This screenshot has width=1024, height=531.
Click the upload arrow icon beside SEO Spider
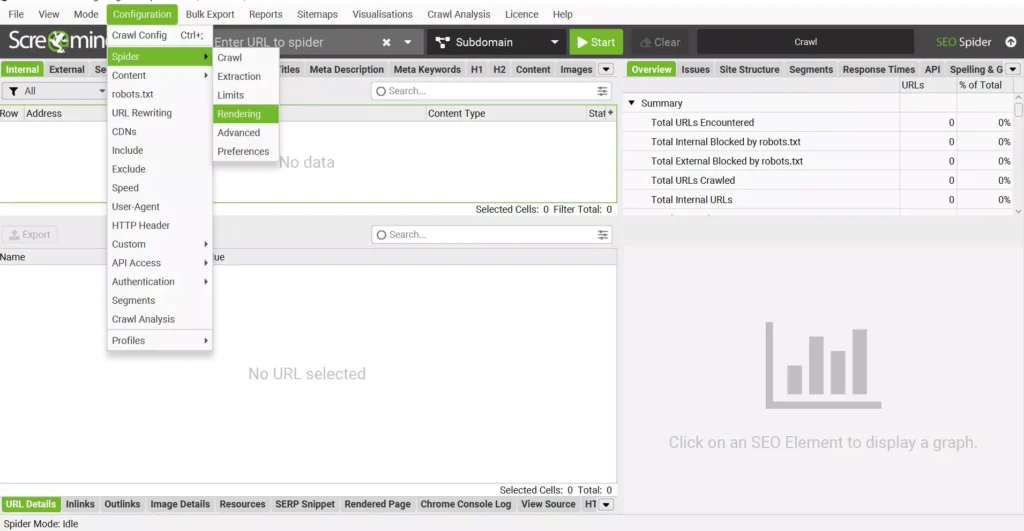1010,42
